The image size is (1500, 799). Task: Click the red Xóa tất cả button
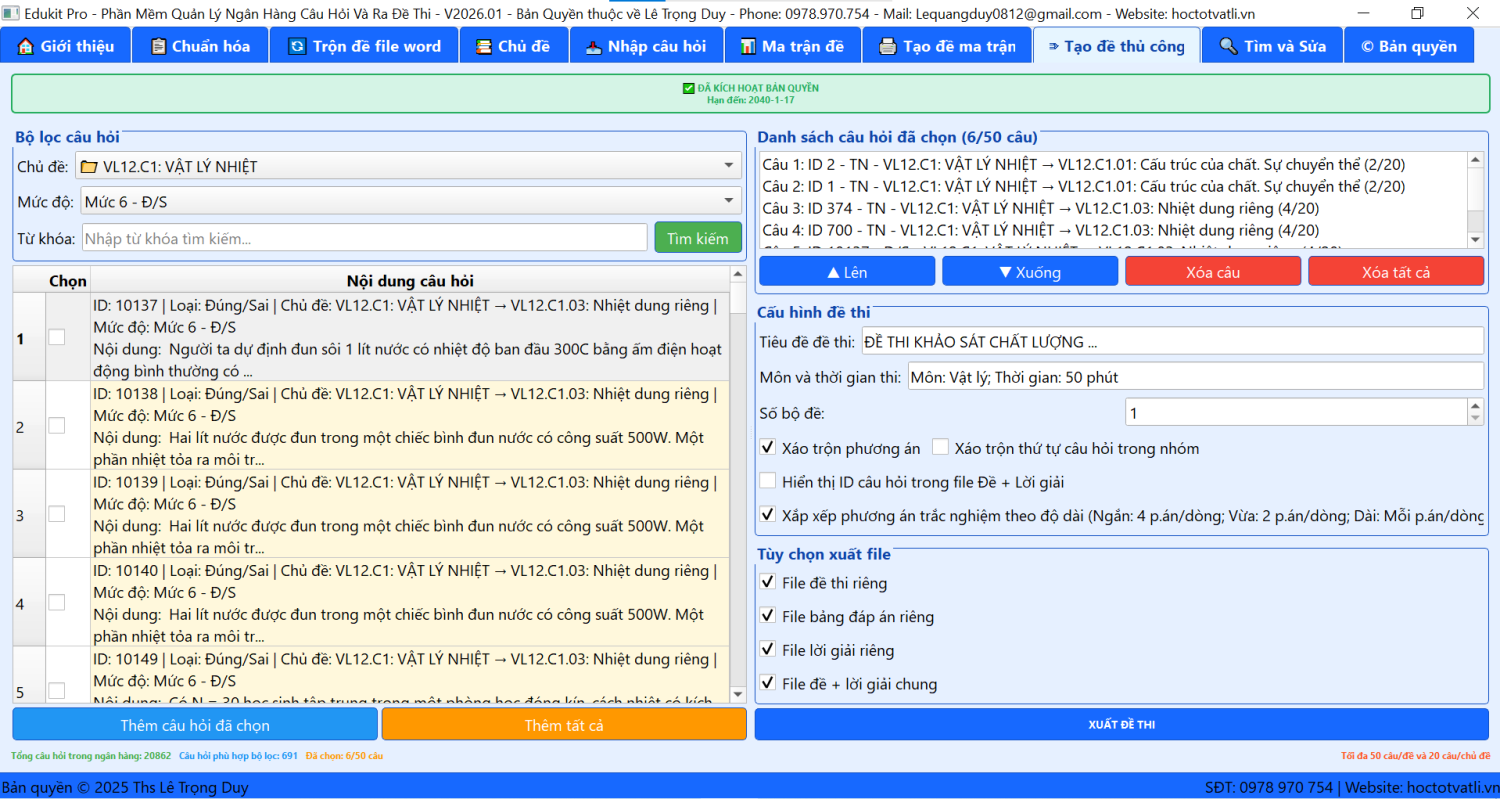pyautogui.click(x=1395, y=272)
